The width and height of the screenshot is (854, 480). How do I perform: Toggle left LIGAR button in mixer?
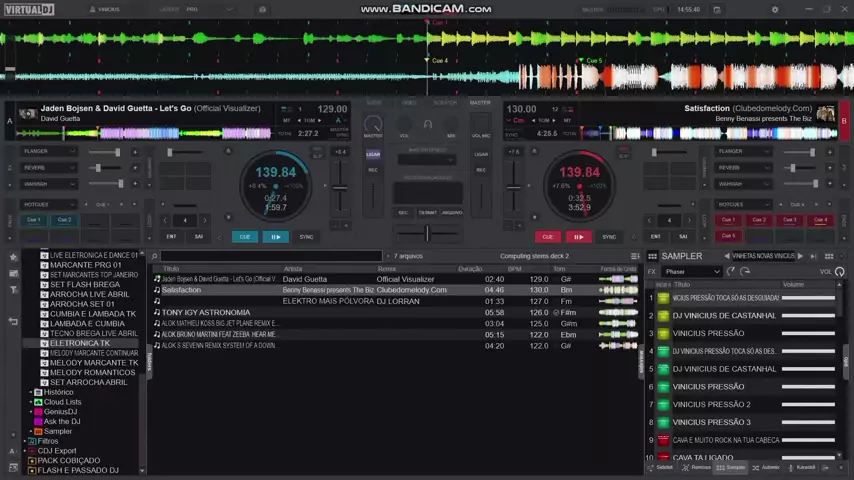coord(373,155)
